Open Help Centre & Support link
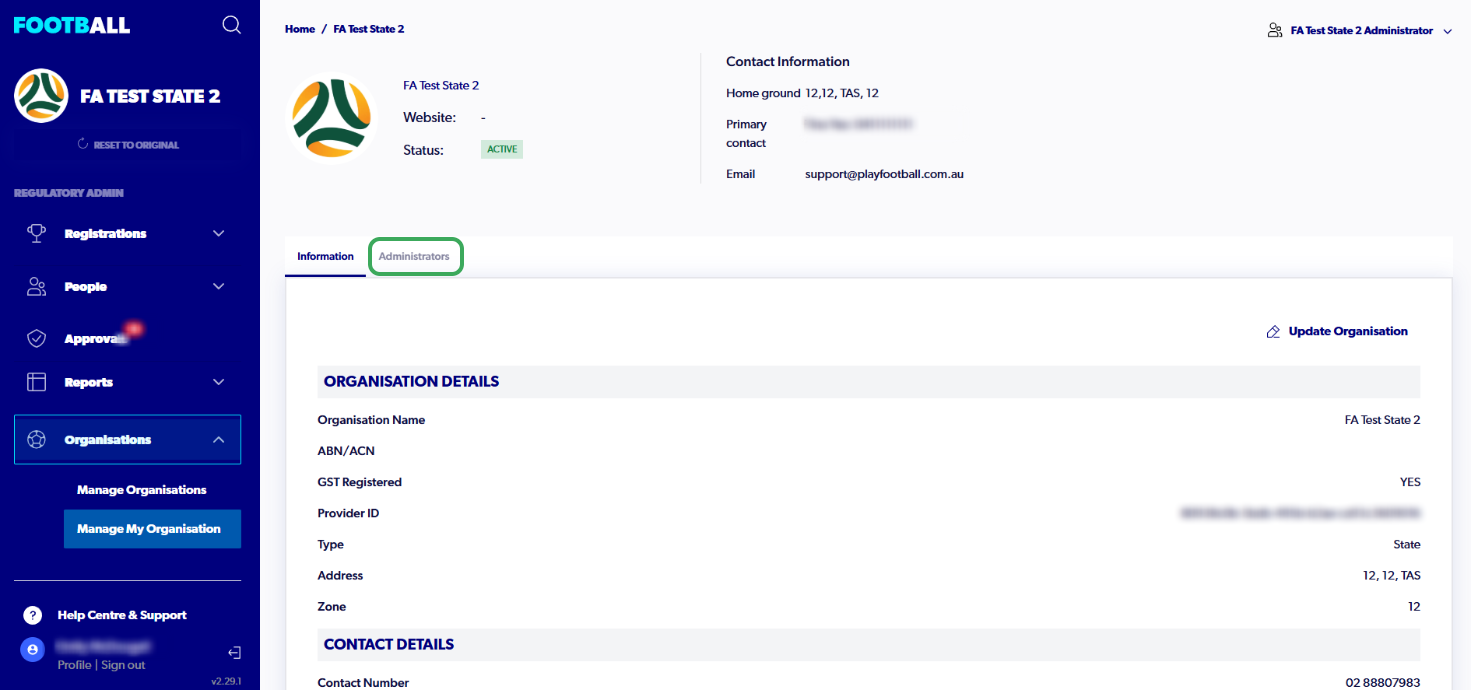This screenshot has width=1471, height=690. pyautogui.click(x=122, y=615)
